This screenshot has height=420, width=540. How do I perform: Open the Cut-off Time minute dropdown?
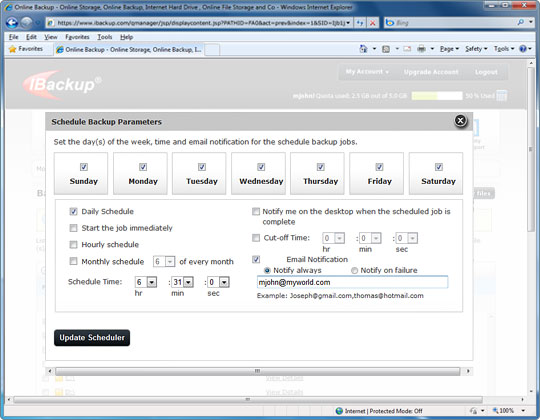376,238
